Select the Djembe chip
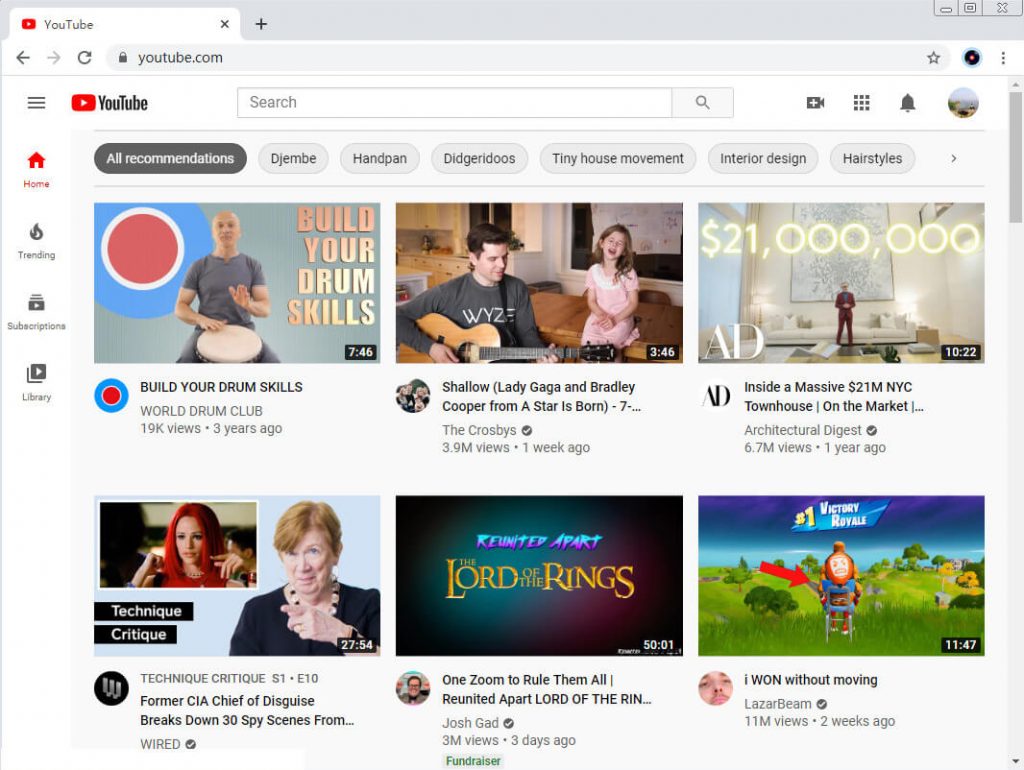The image size is (1024, 770). [293, 159]
